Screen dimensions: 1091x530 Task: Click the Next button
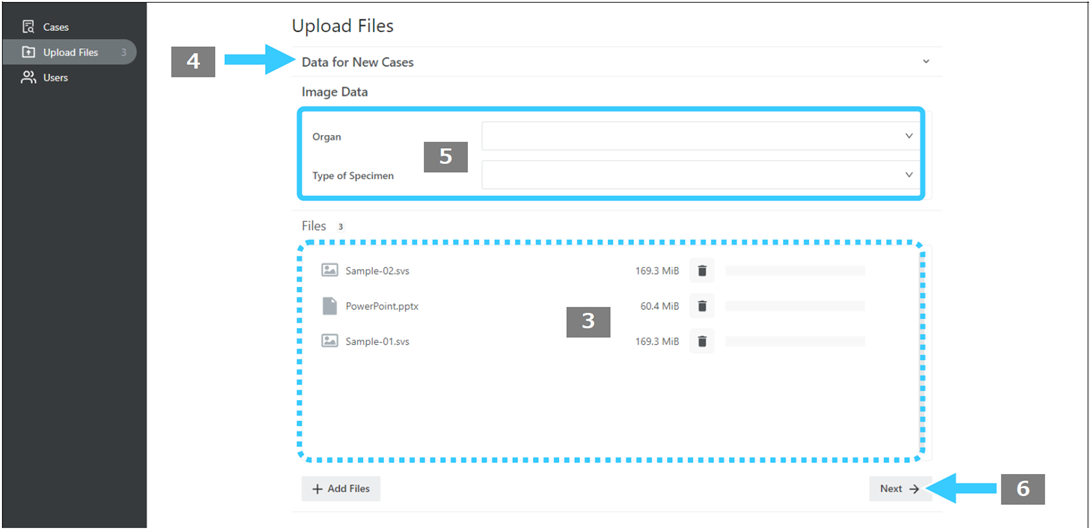point(900,489)
